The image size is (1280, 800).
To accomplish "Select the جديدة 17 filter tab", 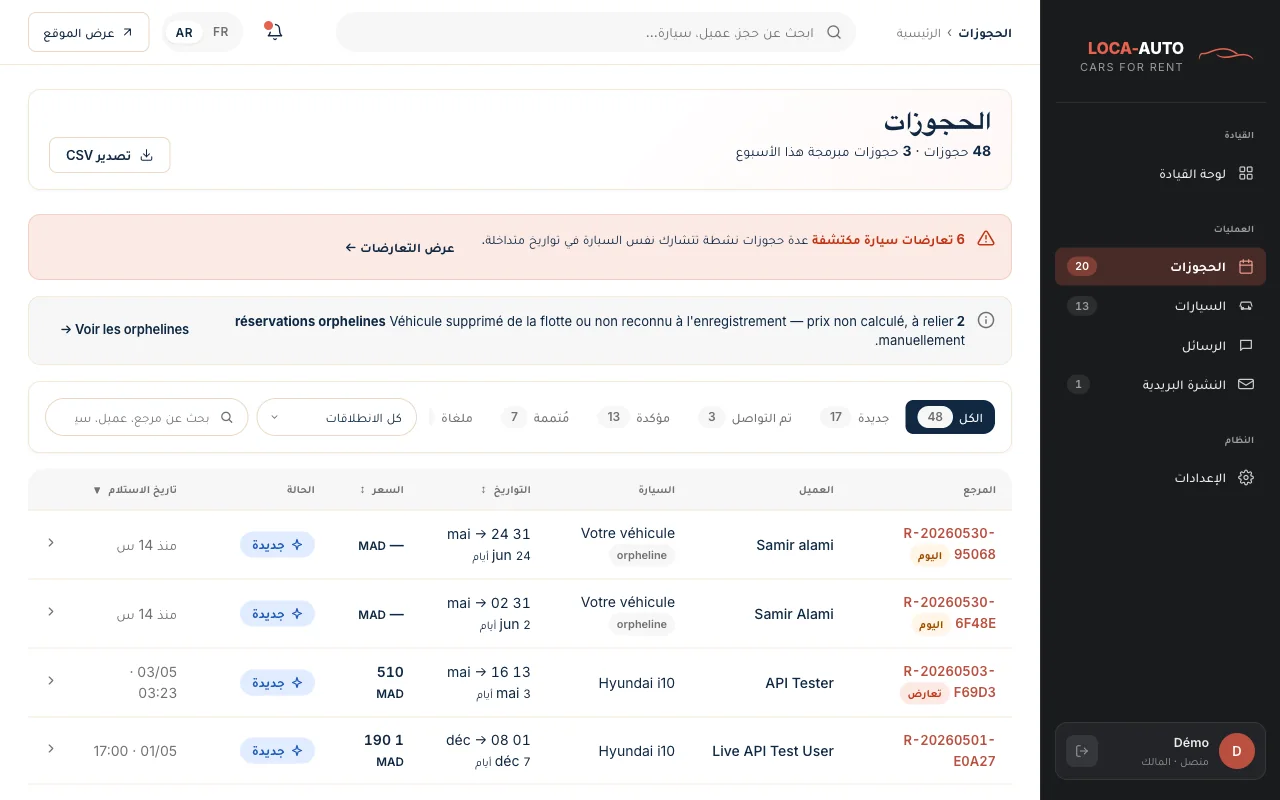I will (x=855, y=417).
